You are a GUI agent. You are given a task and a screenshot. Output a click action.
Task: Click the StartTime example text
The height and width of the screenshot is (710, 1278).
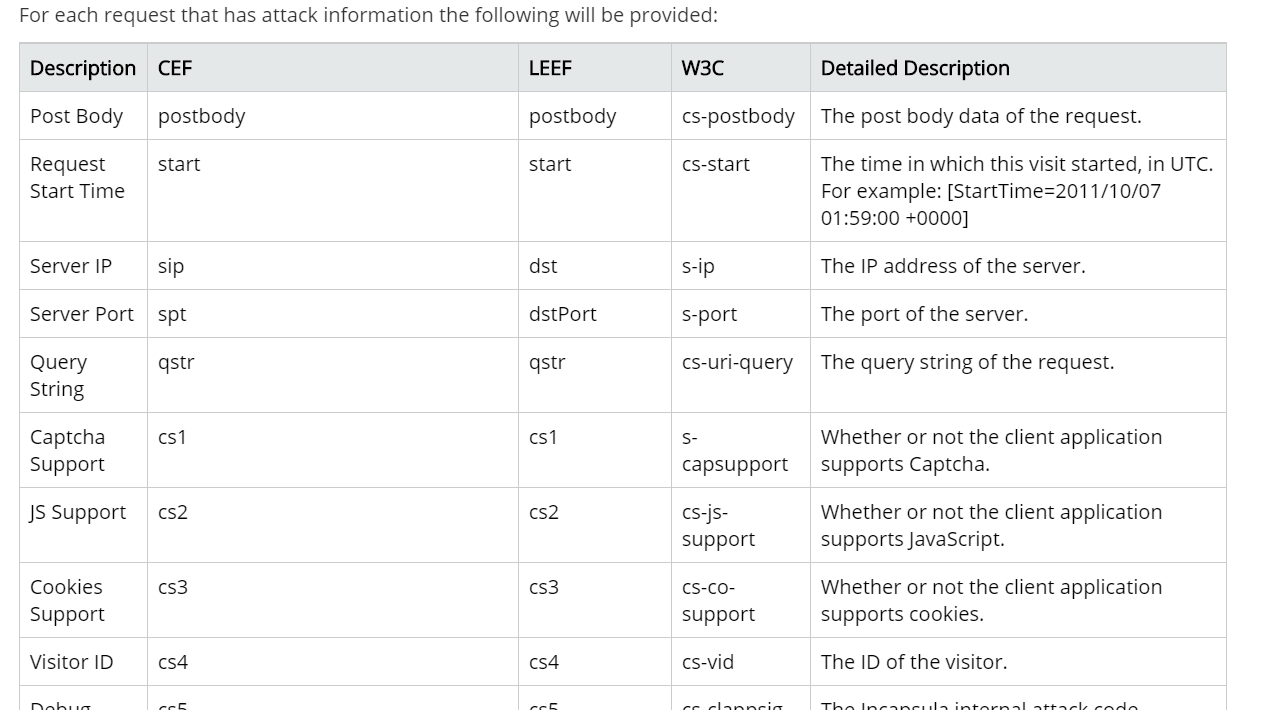[990, 204]
